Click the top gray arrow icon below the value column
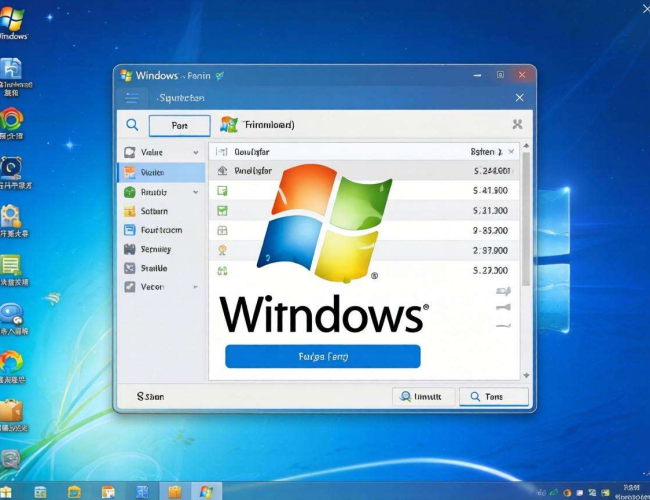Image resolution: width=650 pixels, height=500 pixels. tap(503, 291)
